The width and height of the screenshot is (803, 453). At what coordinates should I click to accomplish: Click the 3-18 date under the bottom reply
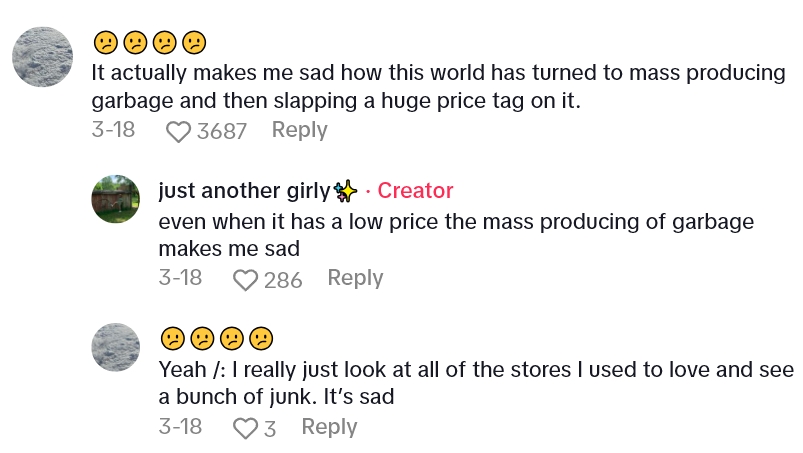[x=180, y=427]
